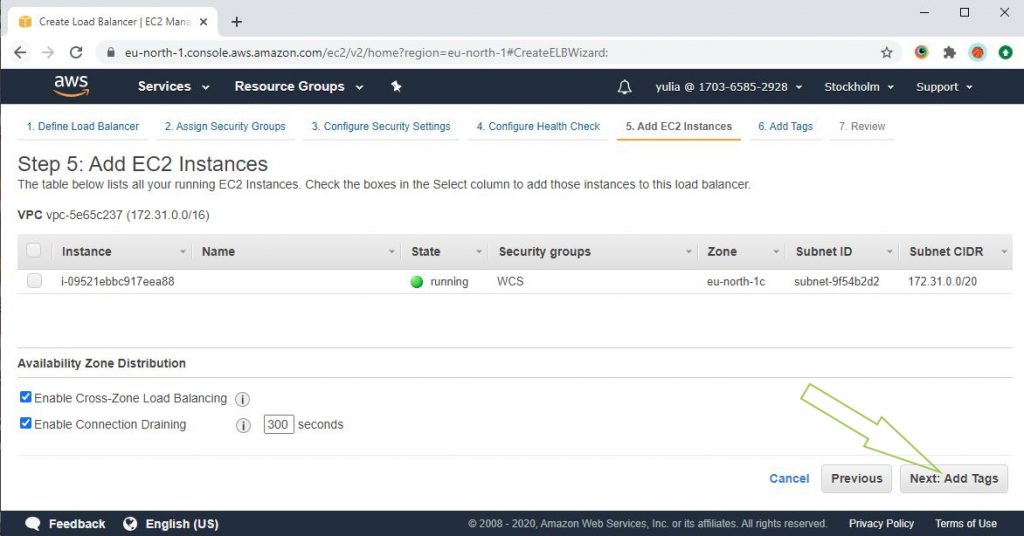Click the Subnet CIDR column sort arrow
The width and height of the screenshot is (1024, 536).
pos(1004,252)
